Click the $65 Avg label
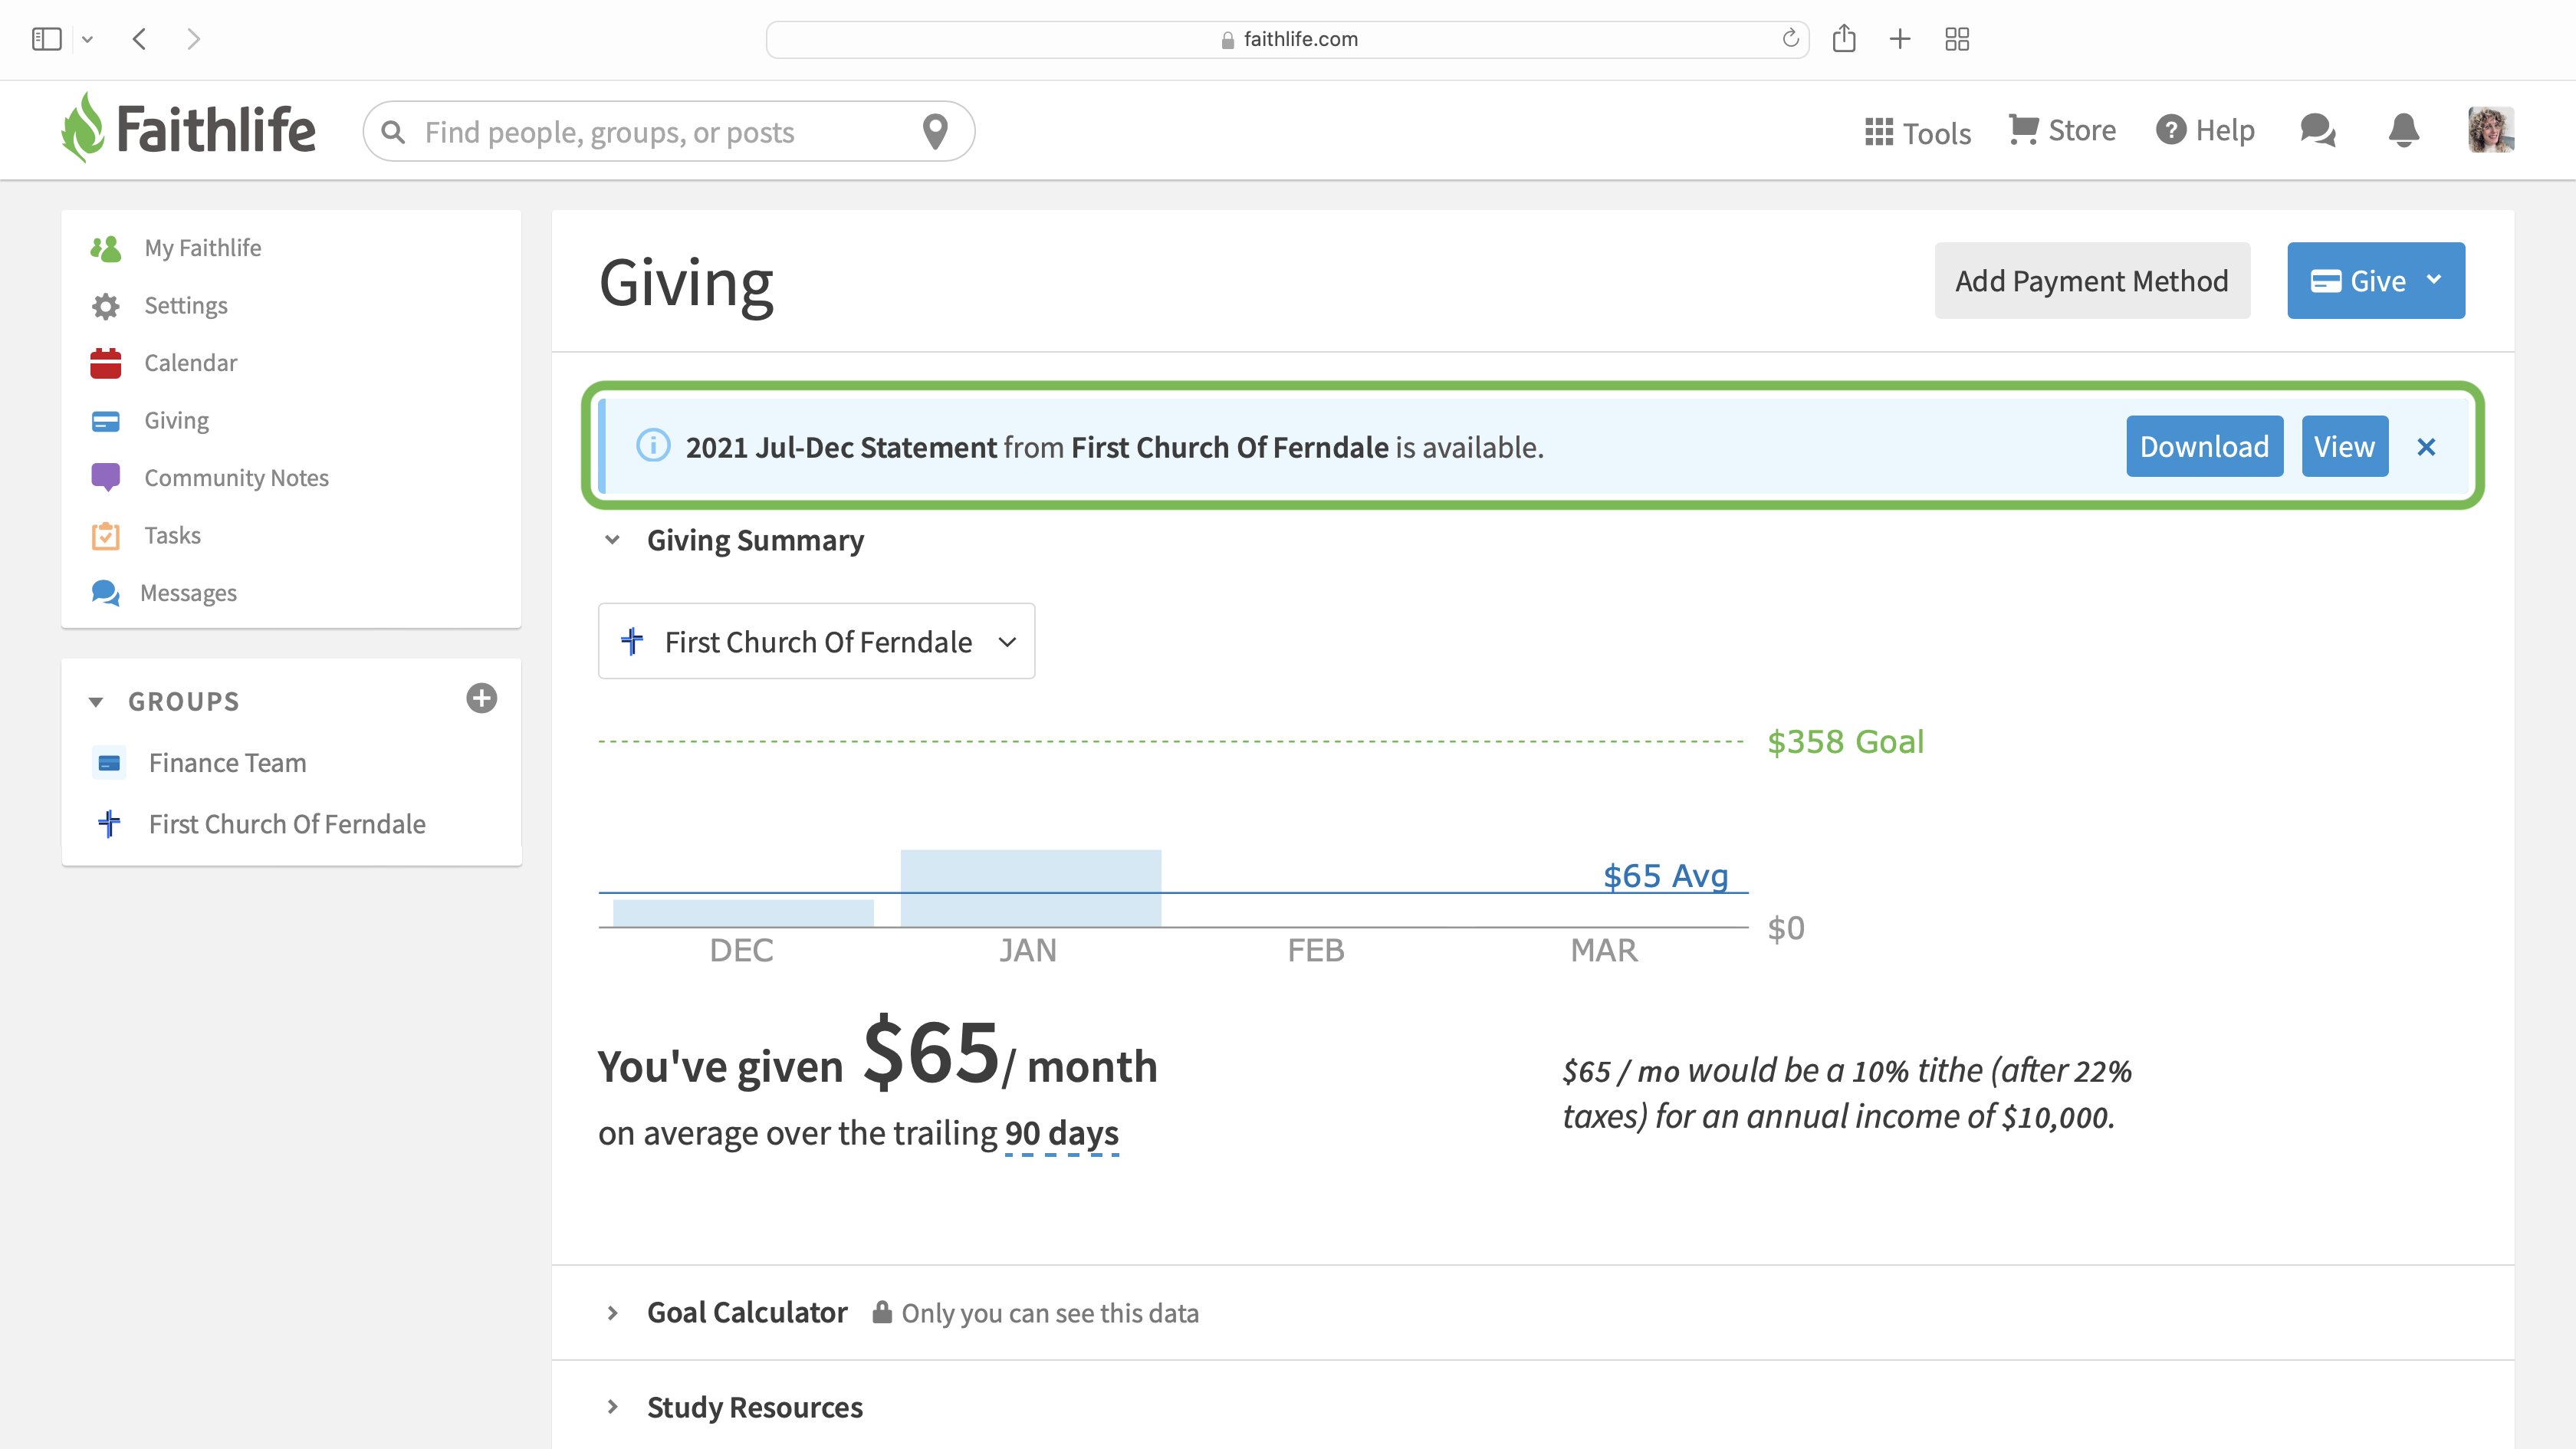The height and width of the screenshot is (1449, 2576). click(x=1665, y=876)
